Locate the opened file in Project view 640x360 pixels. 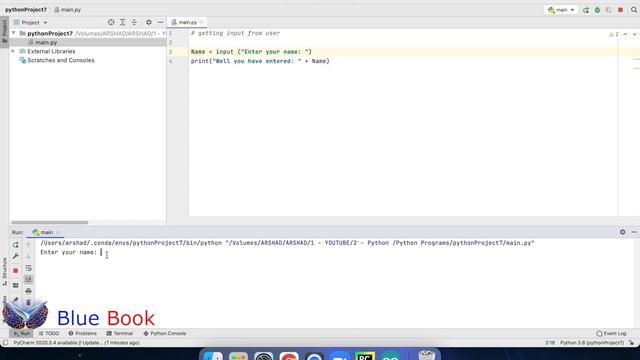[x=111, y=22]
